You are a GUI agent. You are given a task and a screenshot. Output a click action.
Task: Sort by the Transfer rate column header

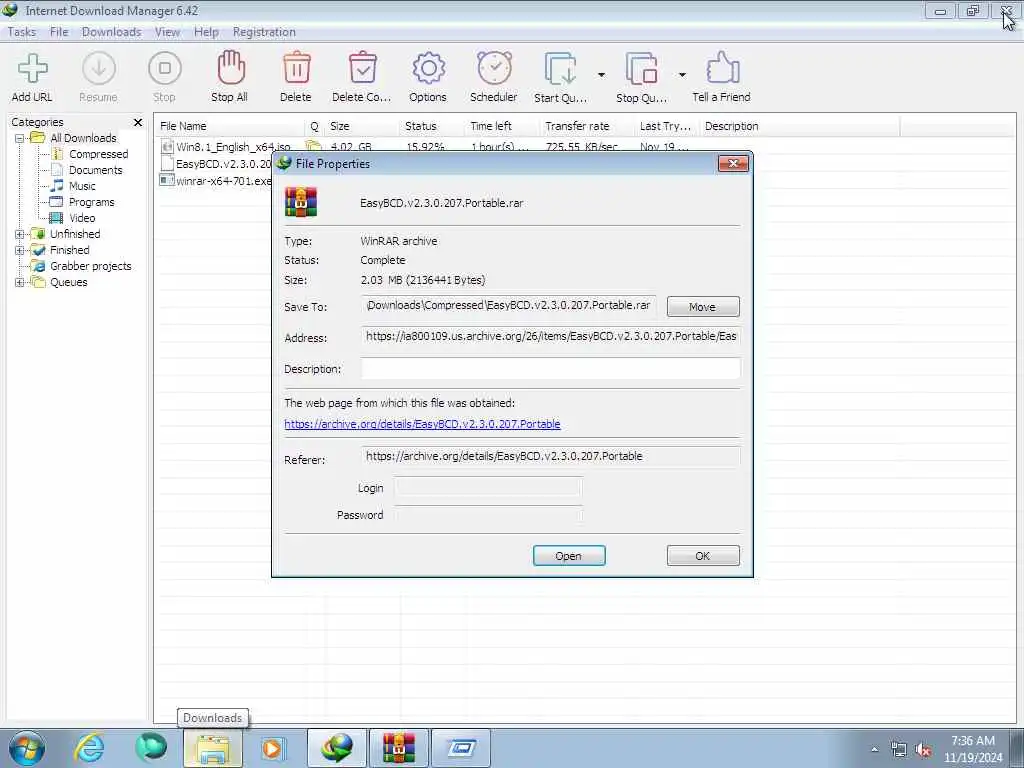(x=586, y=126)
